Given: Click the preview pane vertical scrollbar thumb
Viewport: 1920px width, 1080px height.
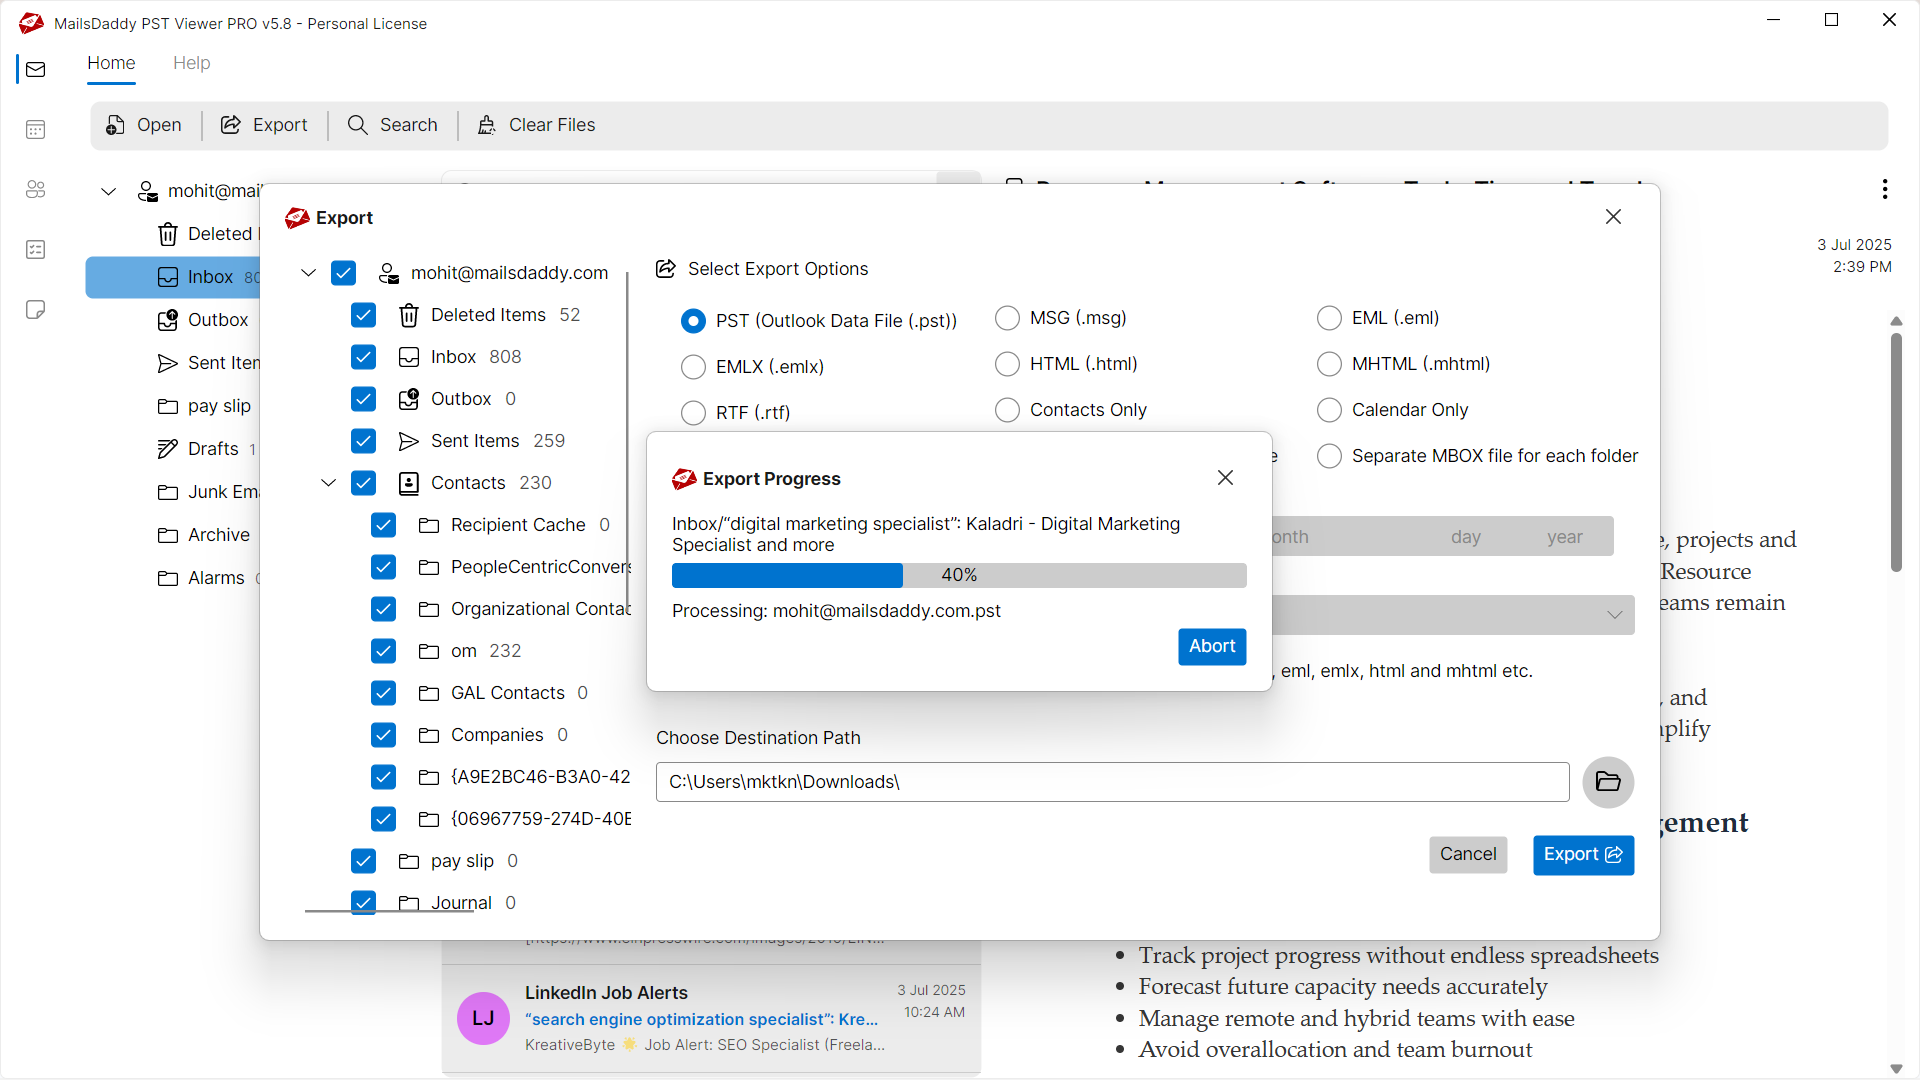Looking at the screenshot, I should pyautogui.click(x=1896, y=452).
